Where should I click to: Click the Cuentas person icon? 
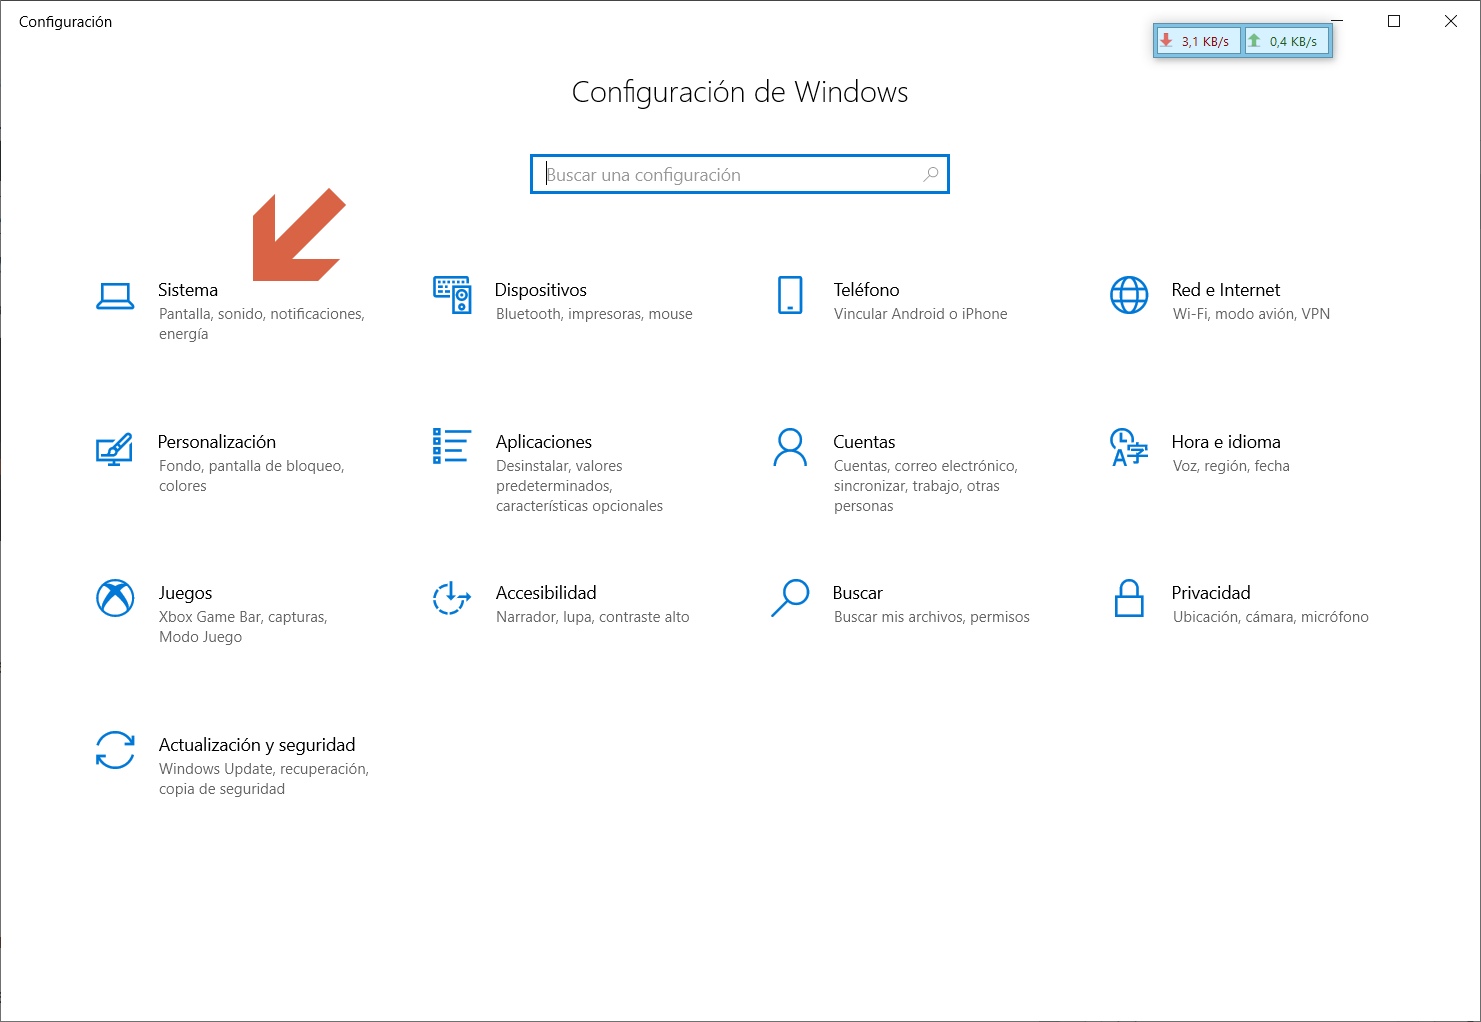(790, 447)
